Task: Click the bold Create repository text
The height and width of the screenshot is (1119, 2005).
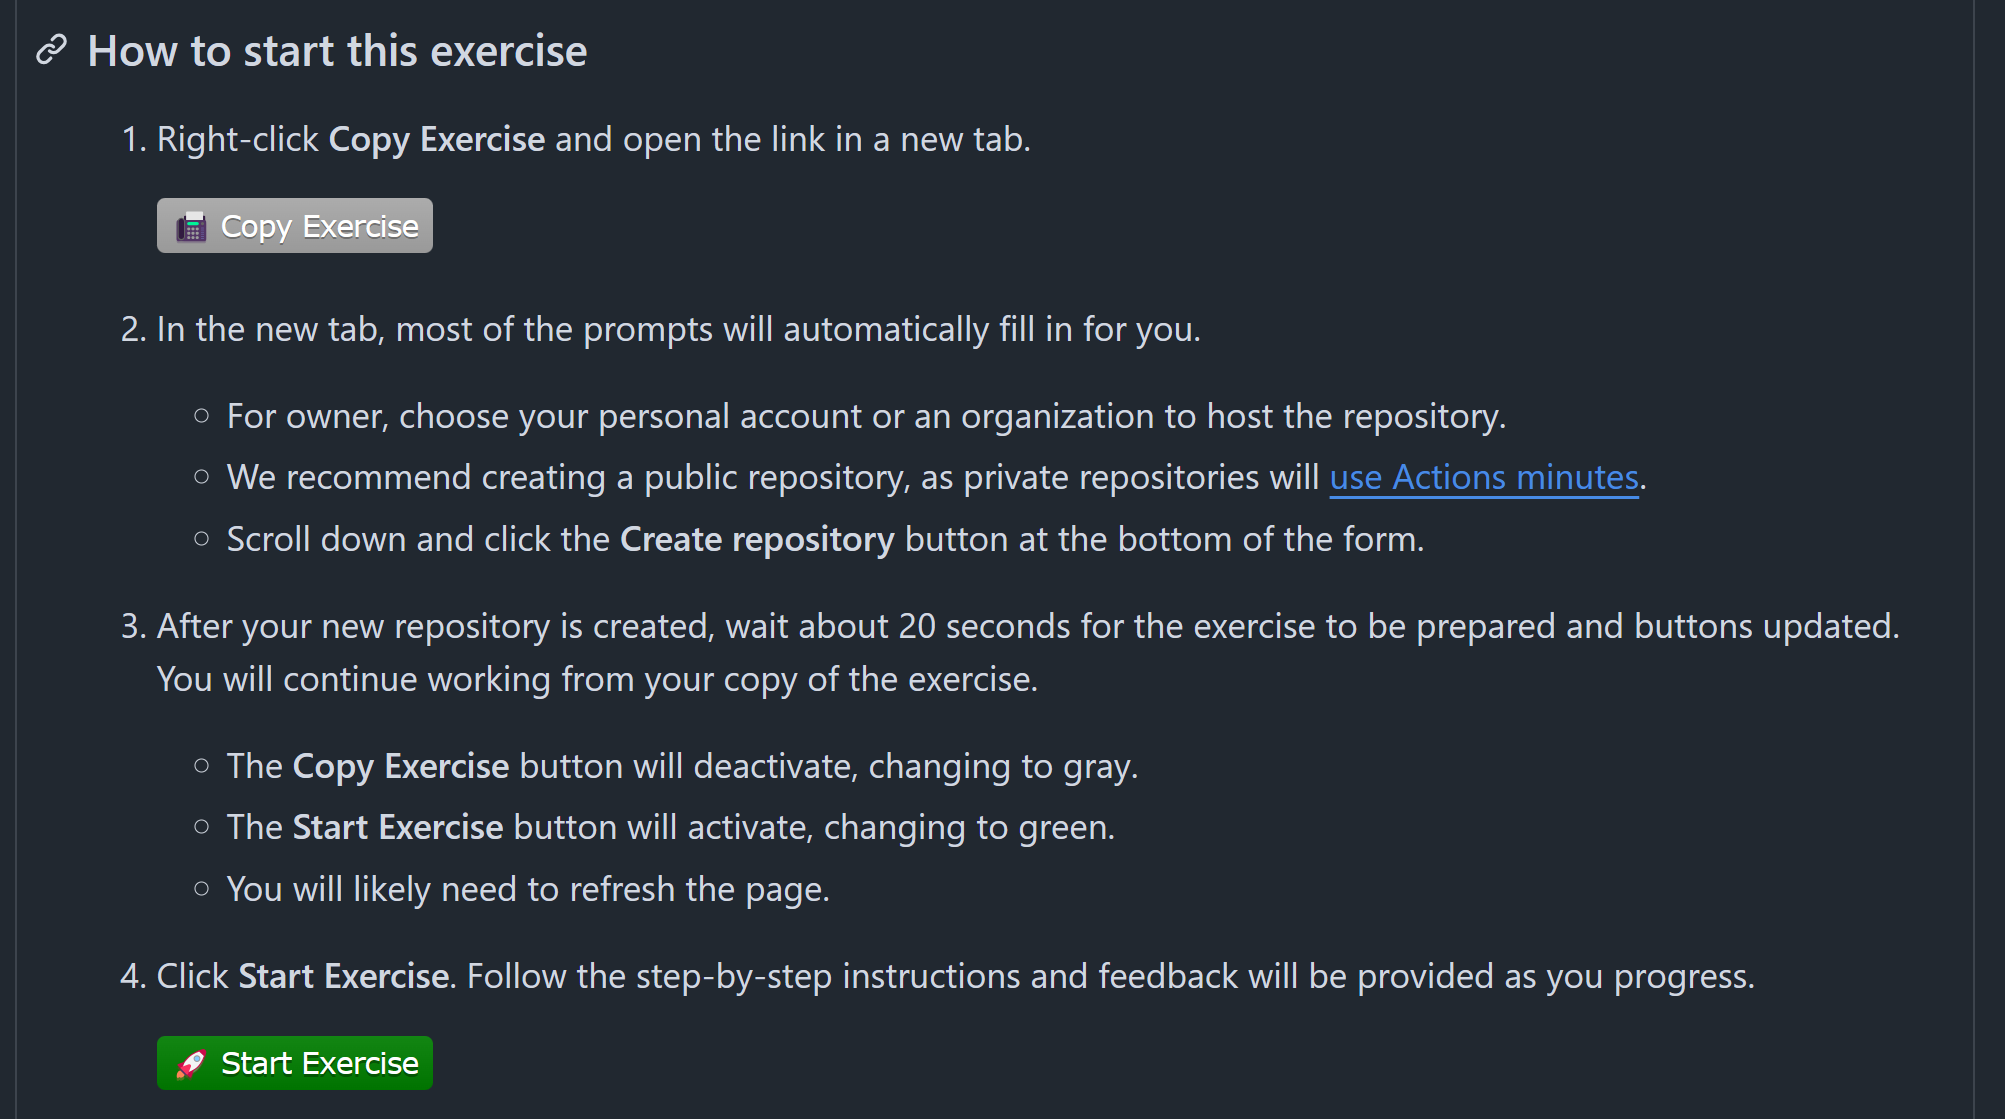Action: (757, 539)
